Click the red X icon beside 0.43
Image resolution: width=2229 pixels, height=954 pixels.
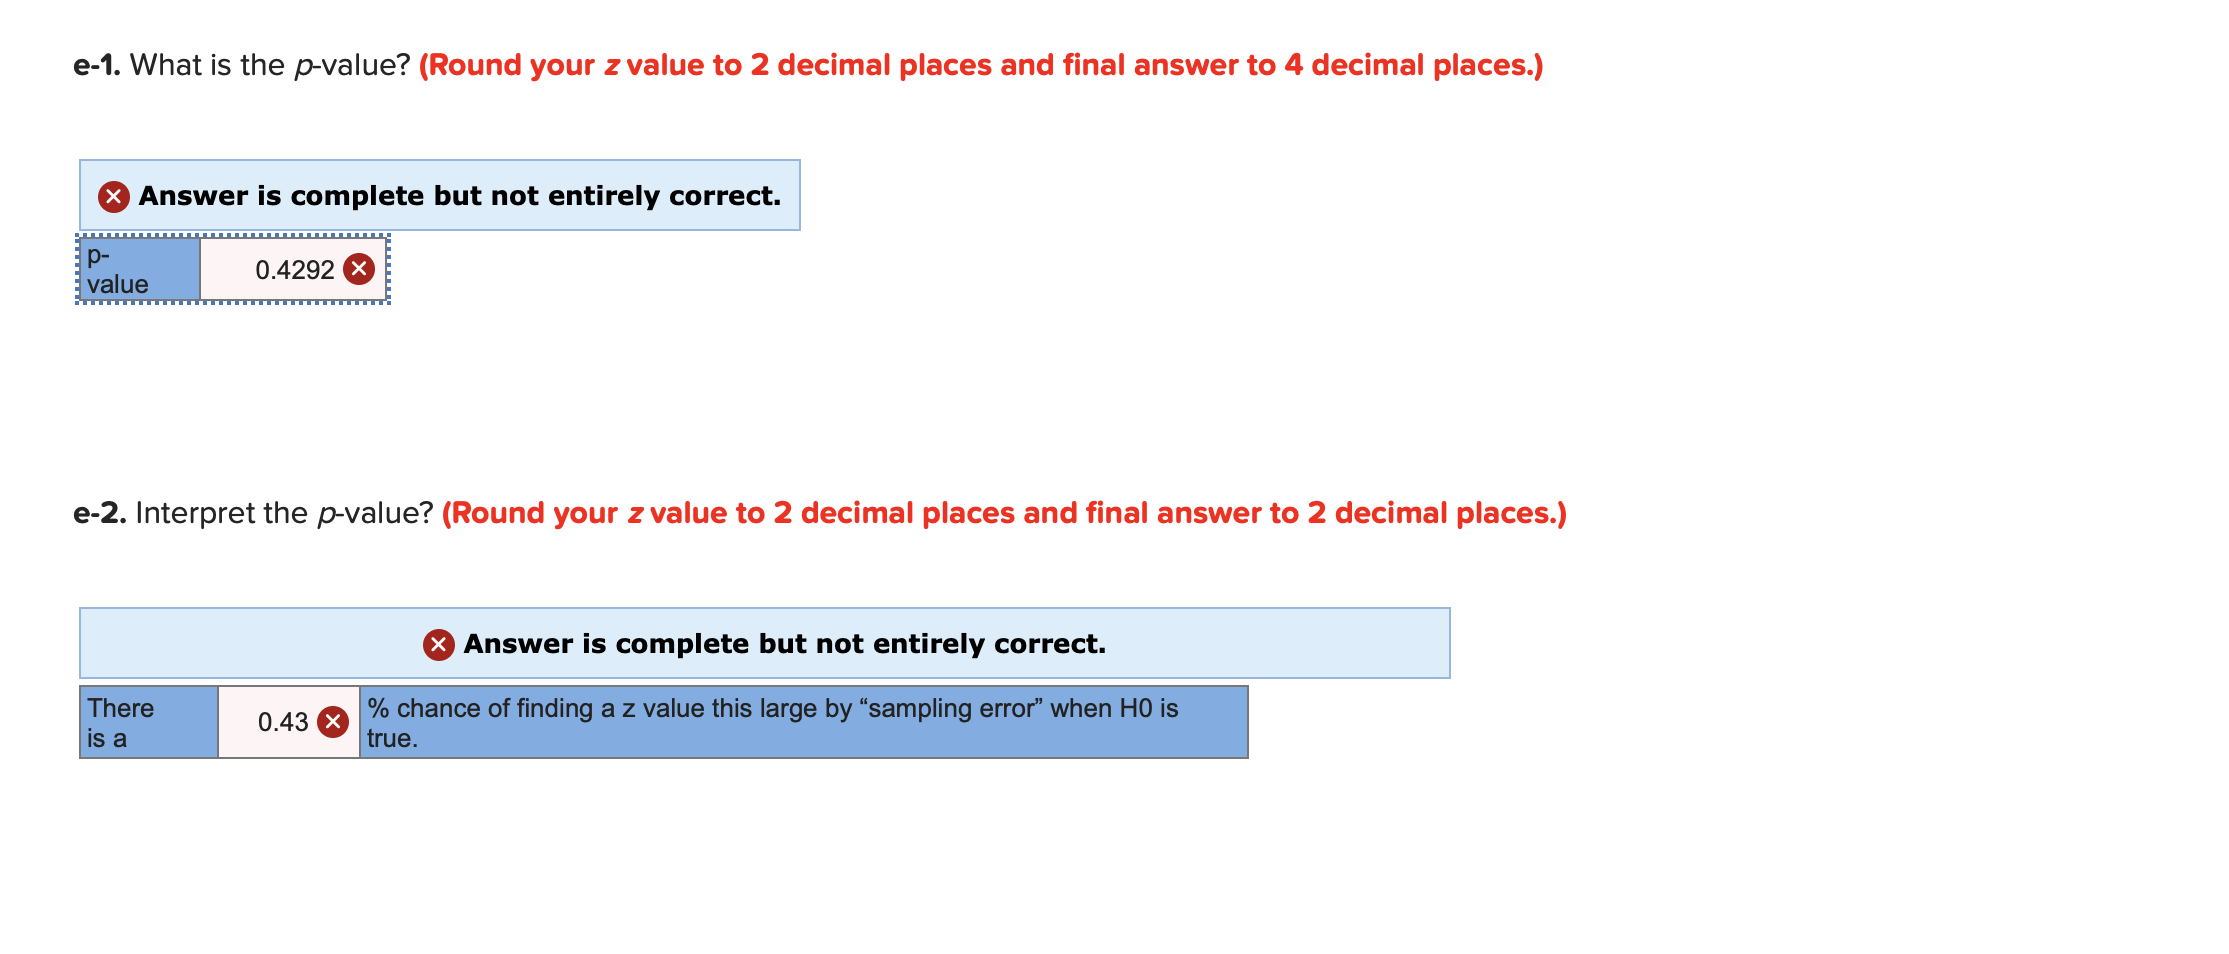coord(335,721)
